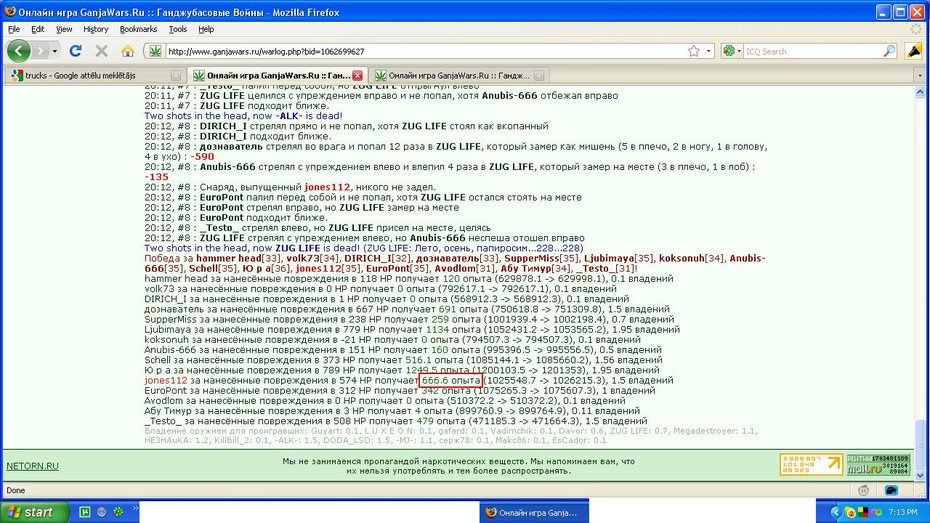Close the third GanjaWars tab
The image size is (930, 523).
tap(539, 76)
